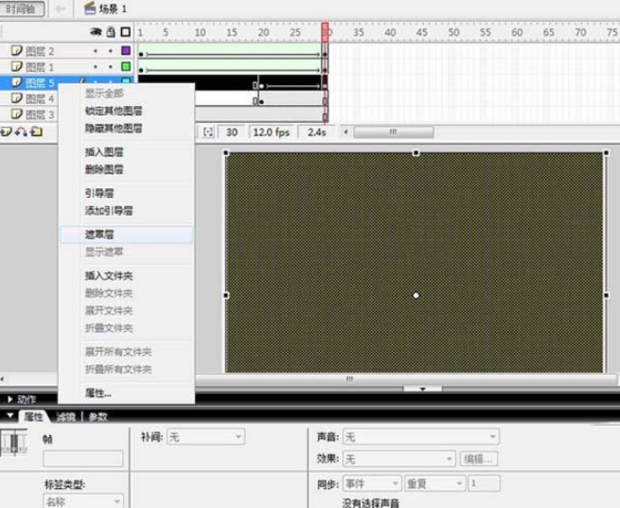Click the insert layer folder icon

pyautogui.click(x=36, y=132)
